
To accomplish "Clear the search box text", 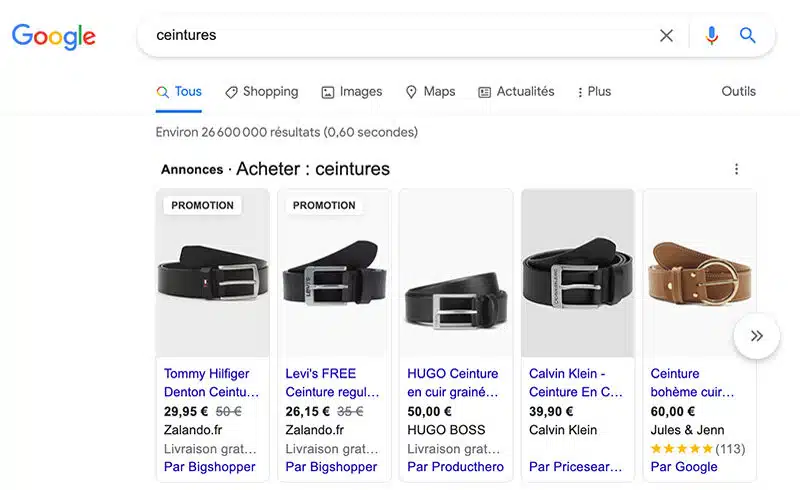I will tap(666, 36).
